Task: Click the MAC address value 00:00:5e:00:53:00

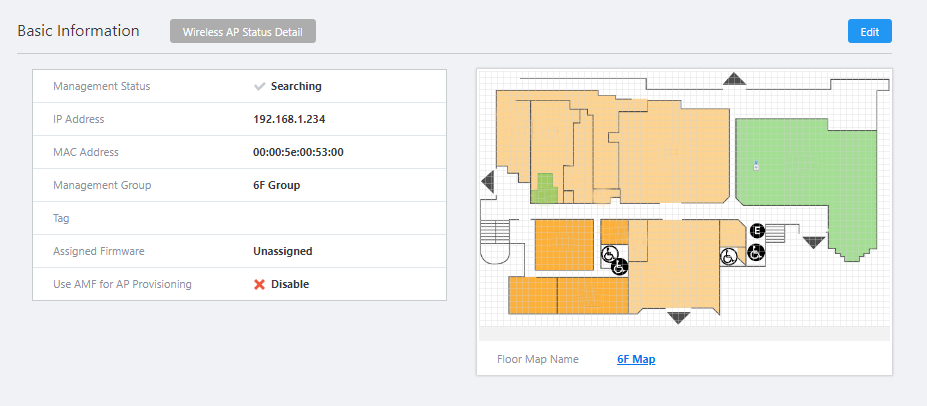Action: [299, 152]
